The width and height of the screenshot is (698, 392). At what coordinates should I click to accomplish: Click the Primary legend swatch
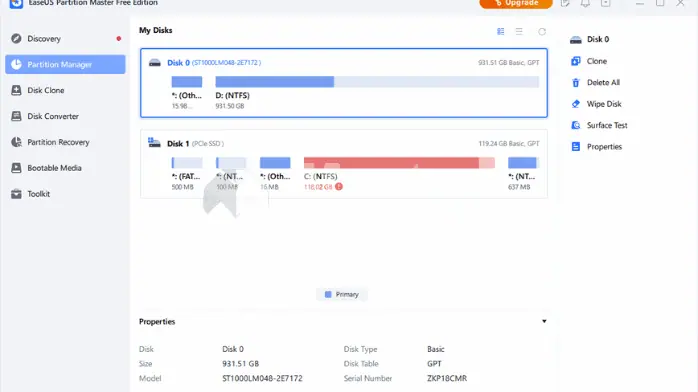328,295
